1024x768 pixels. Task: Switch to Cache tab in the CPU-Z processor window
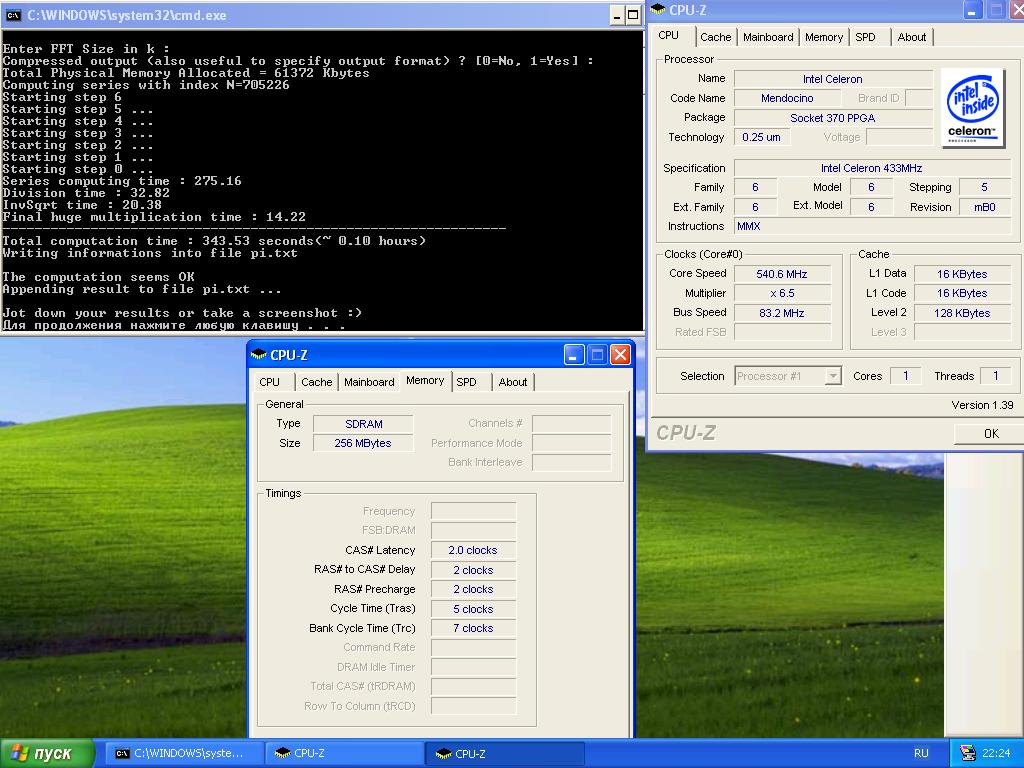tap(715, 37)
